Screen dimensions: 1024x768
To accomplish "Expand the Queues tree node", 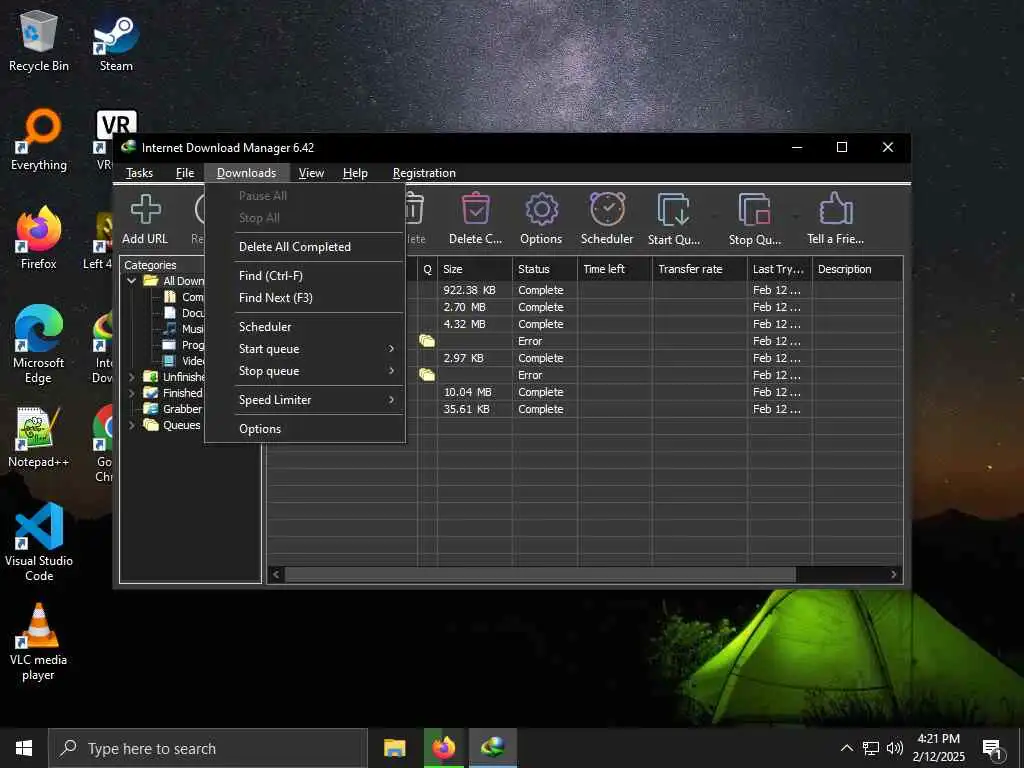I will click(132, 425).
